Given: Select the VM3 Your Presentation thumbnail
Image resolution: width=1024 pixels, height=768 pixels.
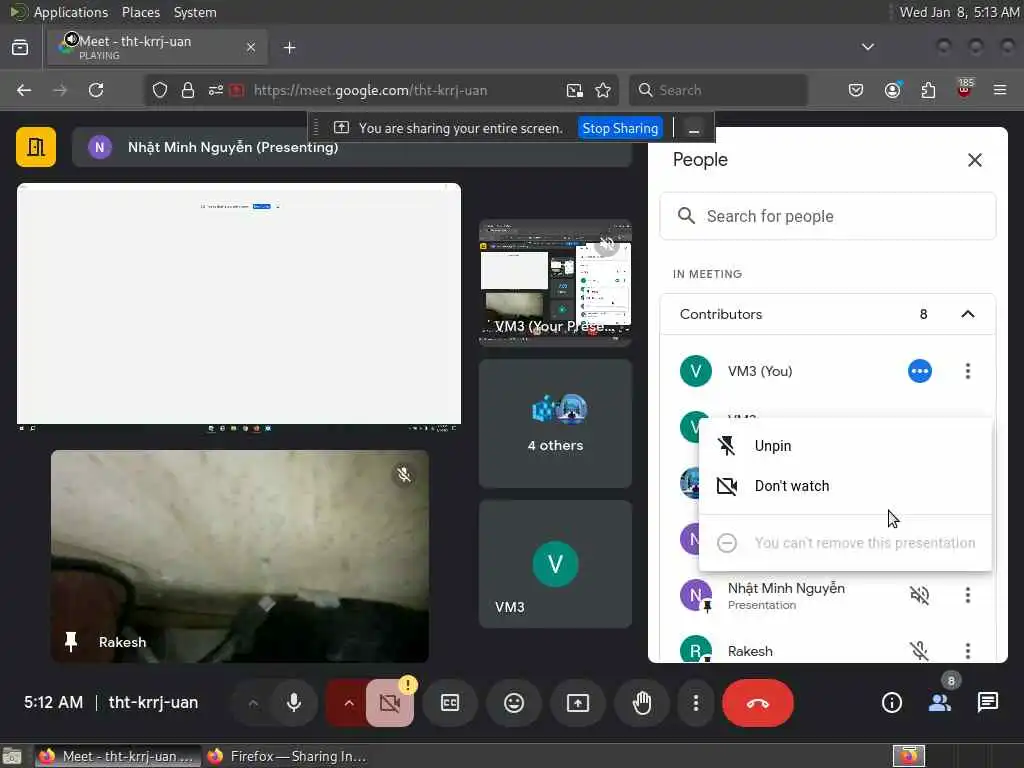Looking at the screenshot, I should pos(555,282).
